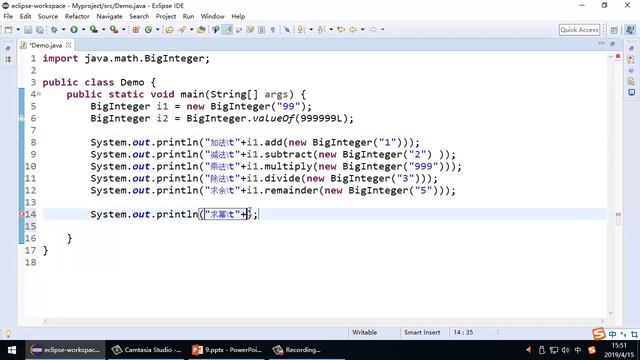Expand the External Tools dropdown arrow
640x360 pixels.
(123, 29)
